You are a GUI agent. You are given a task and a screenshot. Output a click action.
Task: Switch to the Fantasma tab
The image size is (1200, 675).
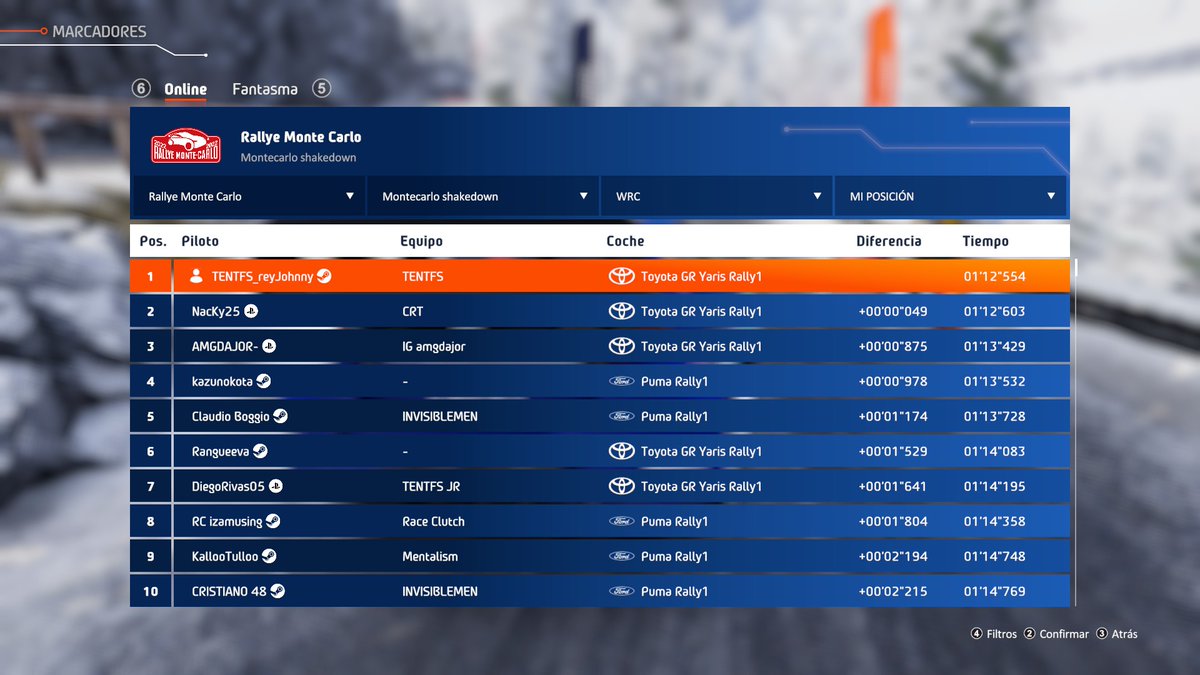click(x=265, y=89)
